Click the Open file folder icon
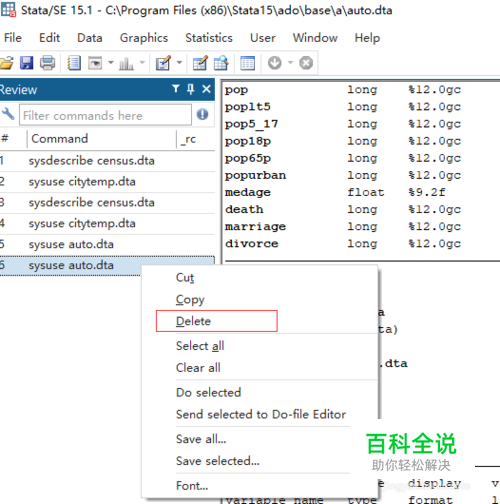 pos(7,63)
